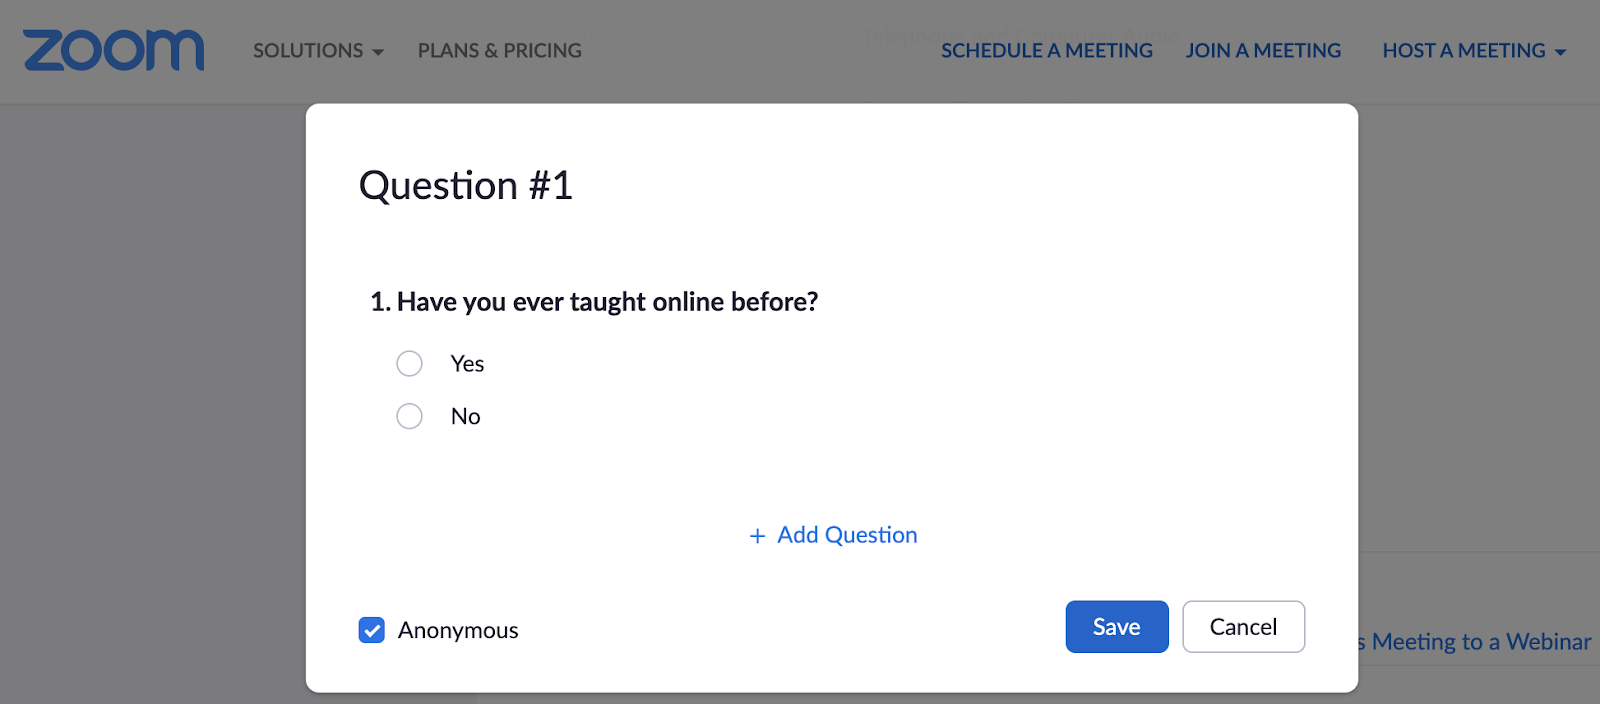
Task: Click the Yes answer label
Action: click(x=467, y=364)
